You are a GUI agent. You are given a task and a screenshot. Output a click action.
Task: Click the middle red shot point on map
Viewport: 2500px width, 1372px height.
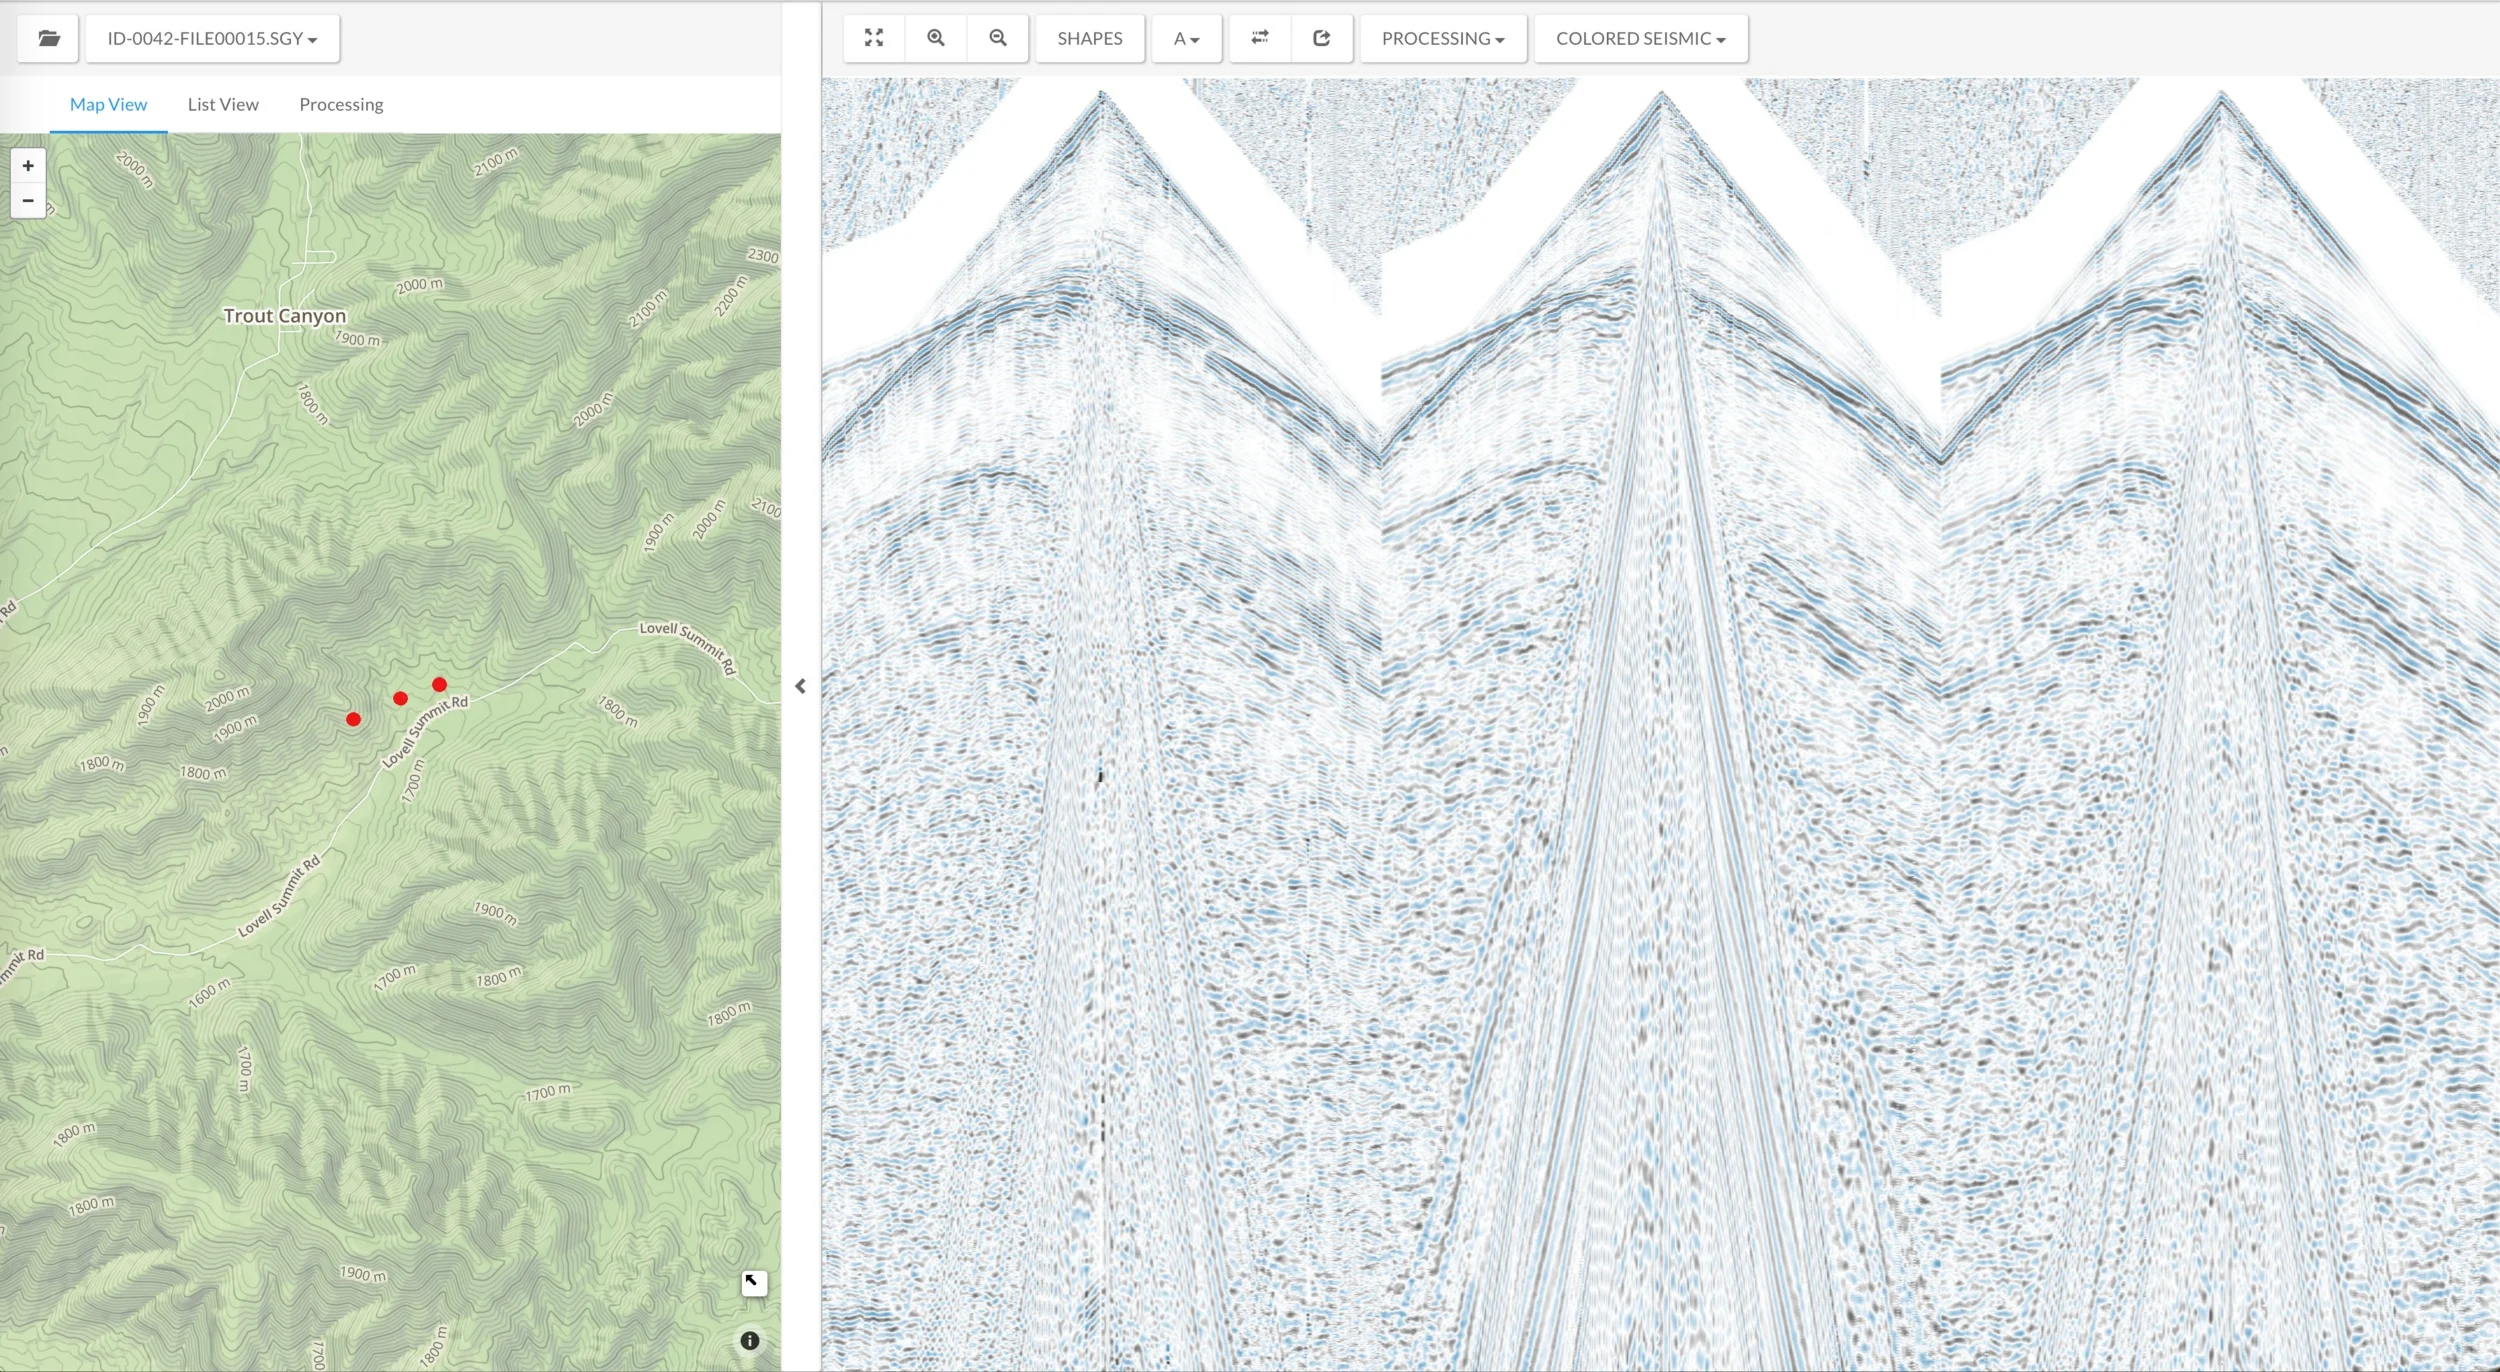400,699
